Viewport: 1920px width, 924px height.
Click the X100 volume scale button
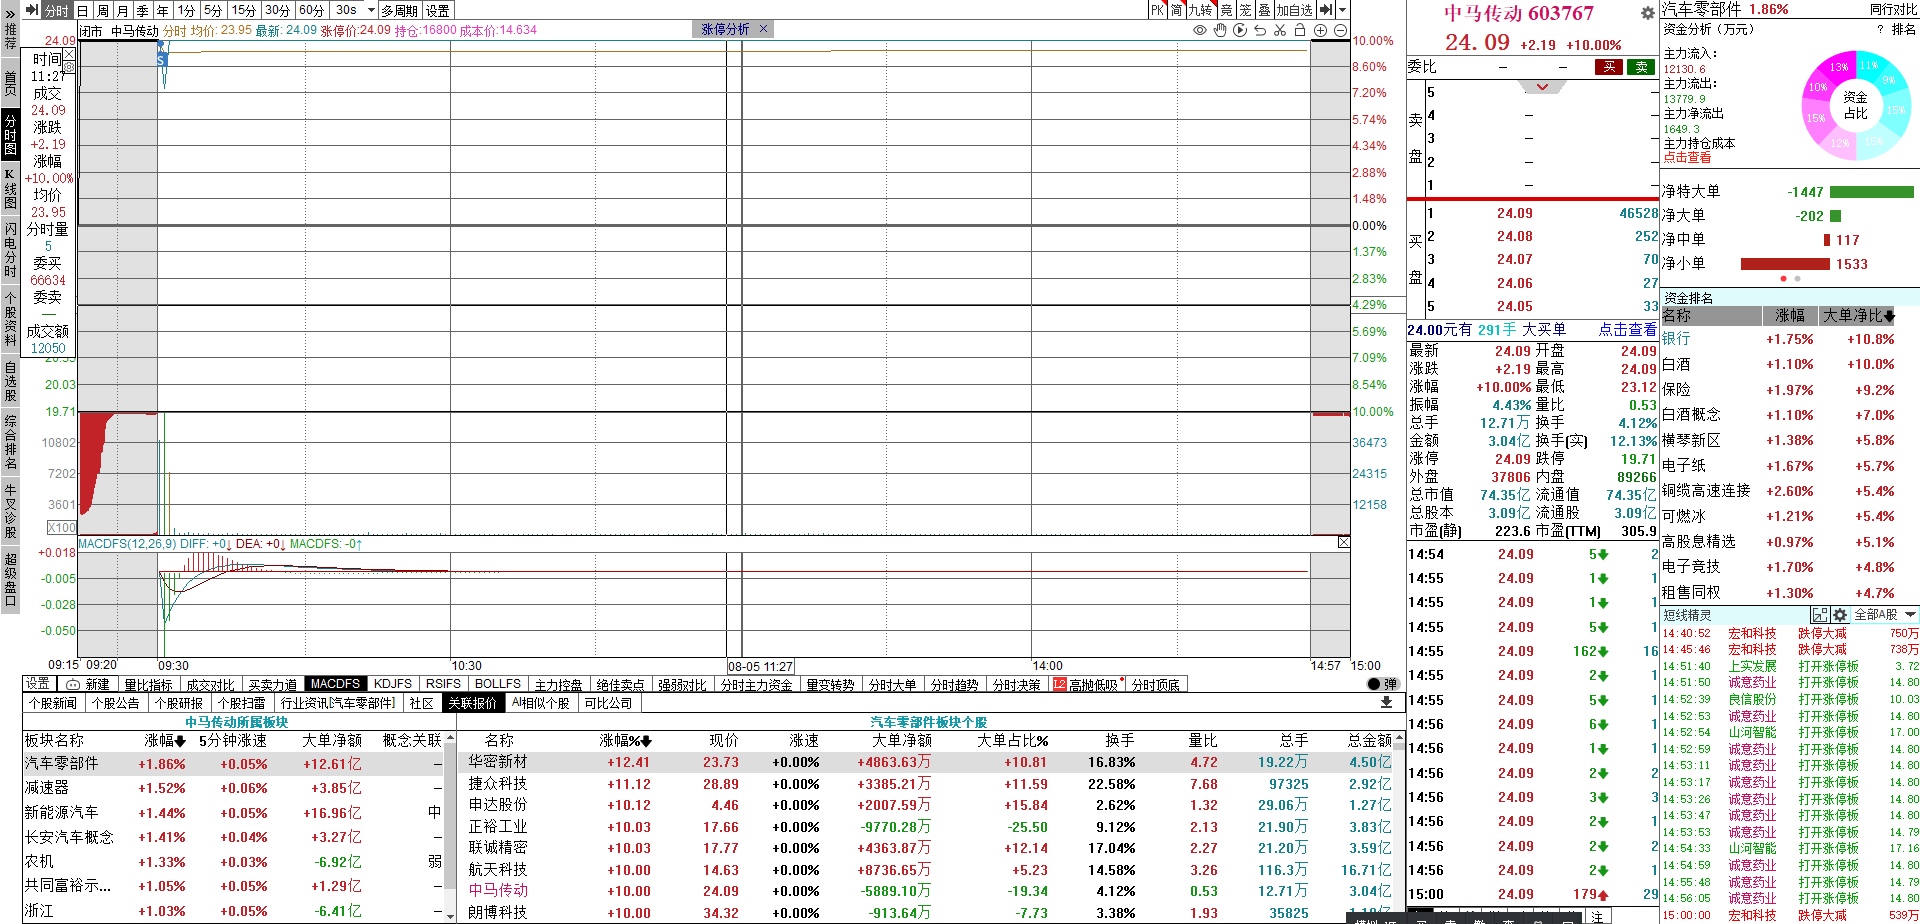click(x=62, y=527)
